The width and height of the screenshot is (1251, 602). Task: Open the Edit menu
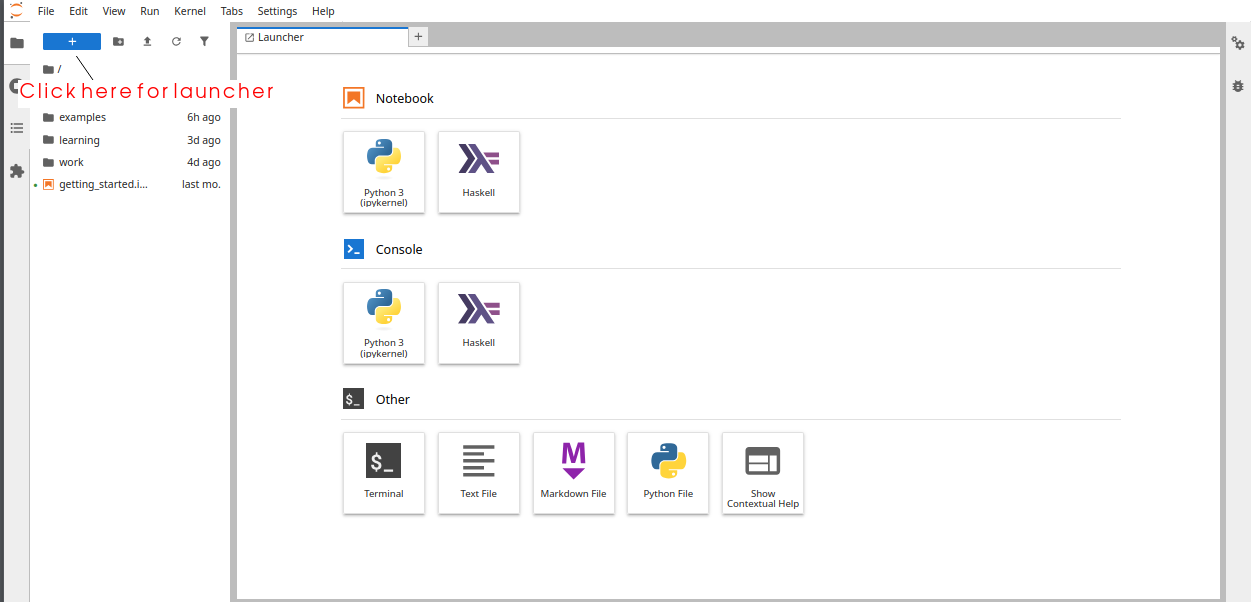(x=79, y=11)
